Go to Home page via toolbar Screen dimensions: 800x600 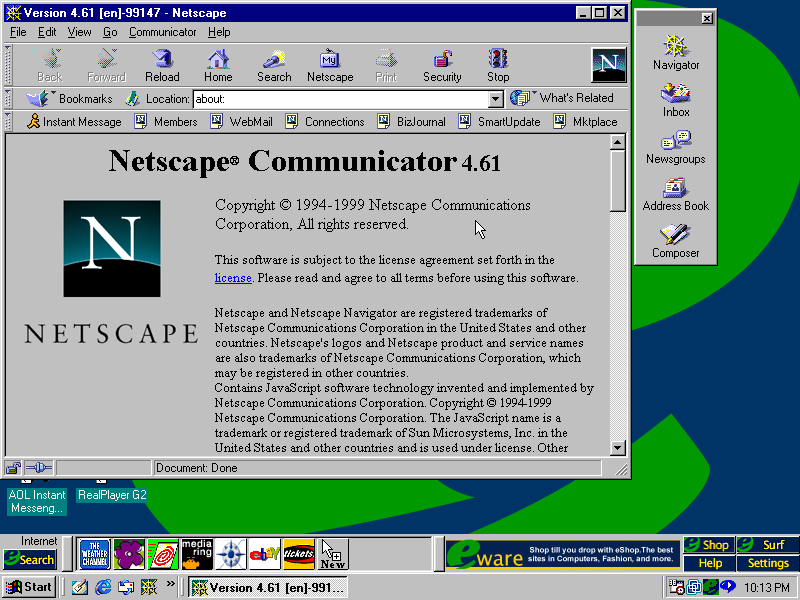point(218,66)
